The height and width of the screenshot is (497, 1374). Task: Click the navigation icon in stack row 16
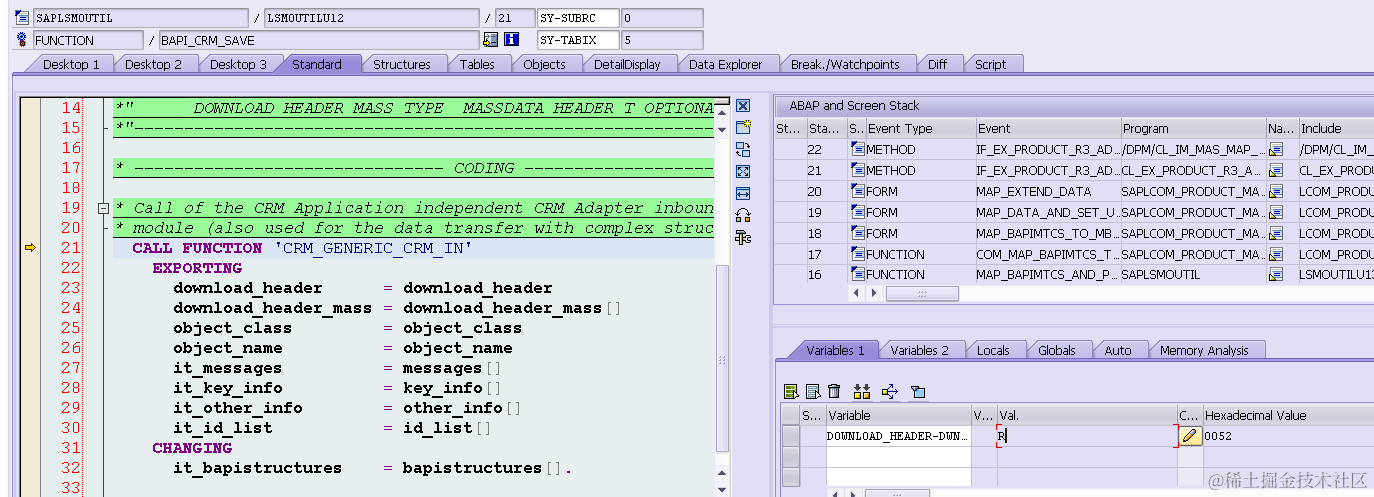click(x=1276, y=275)
